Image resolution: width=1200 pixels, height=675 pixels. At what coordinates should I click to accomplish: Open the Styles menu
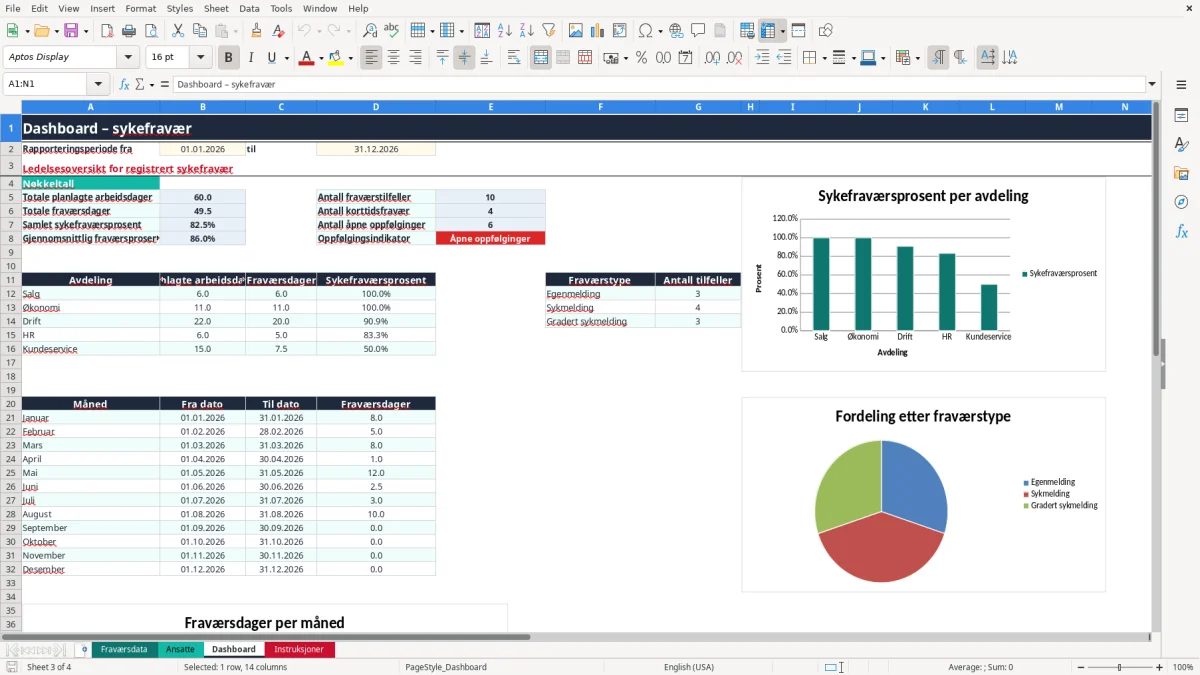180,8
